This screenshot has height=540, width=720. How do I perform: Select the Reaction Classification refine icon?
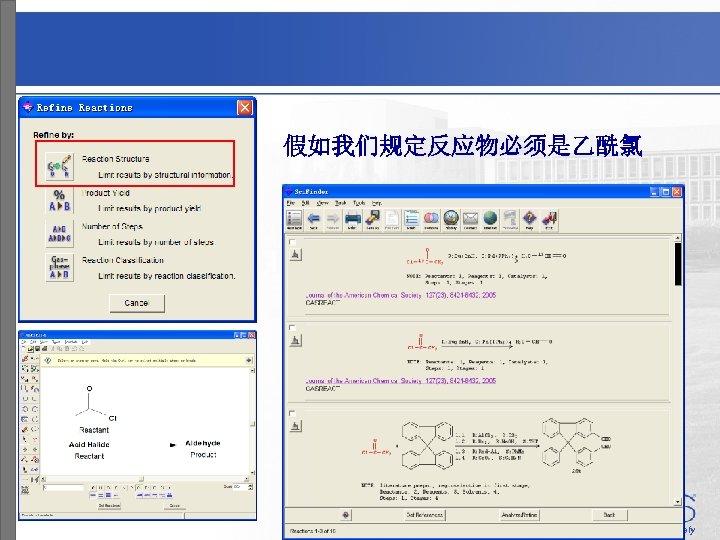[x=59, y=268]
